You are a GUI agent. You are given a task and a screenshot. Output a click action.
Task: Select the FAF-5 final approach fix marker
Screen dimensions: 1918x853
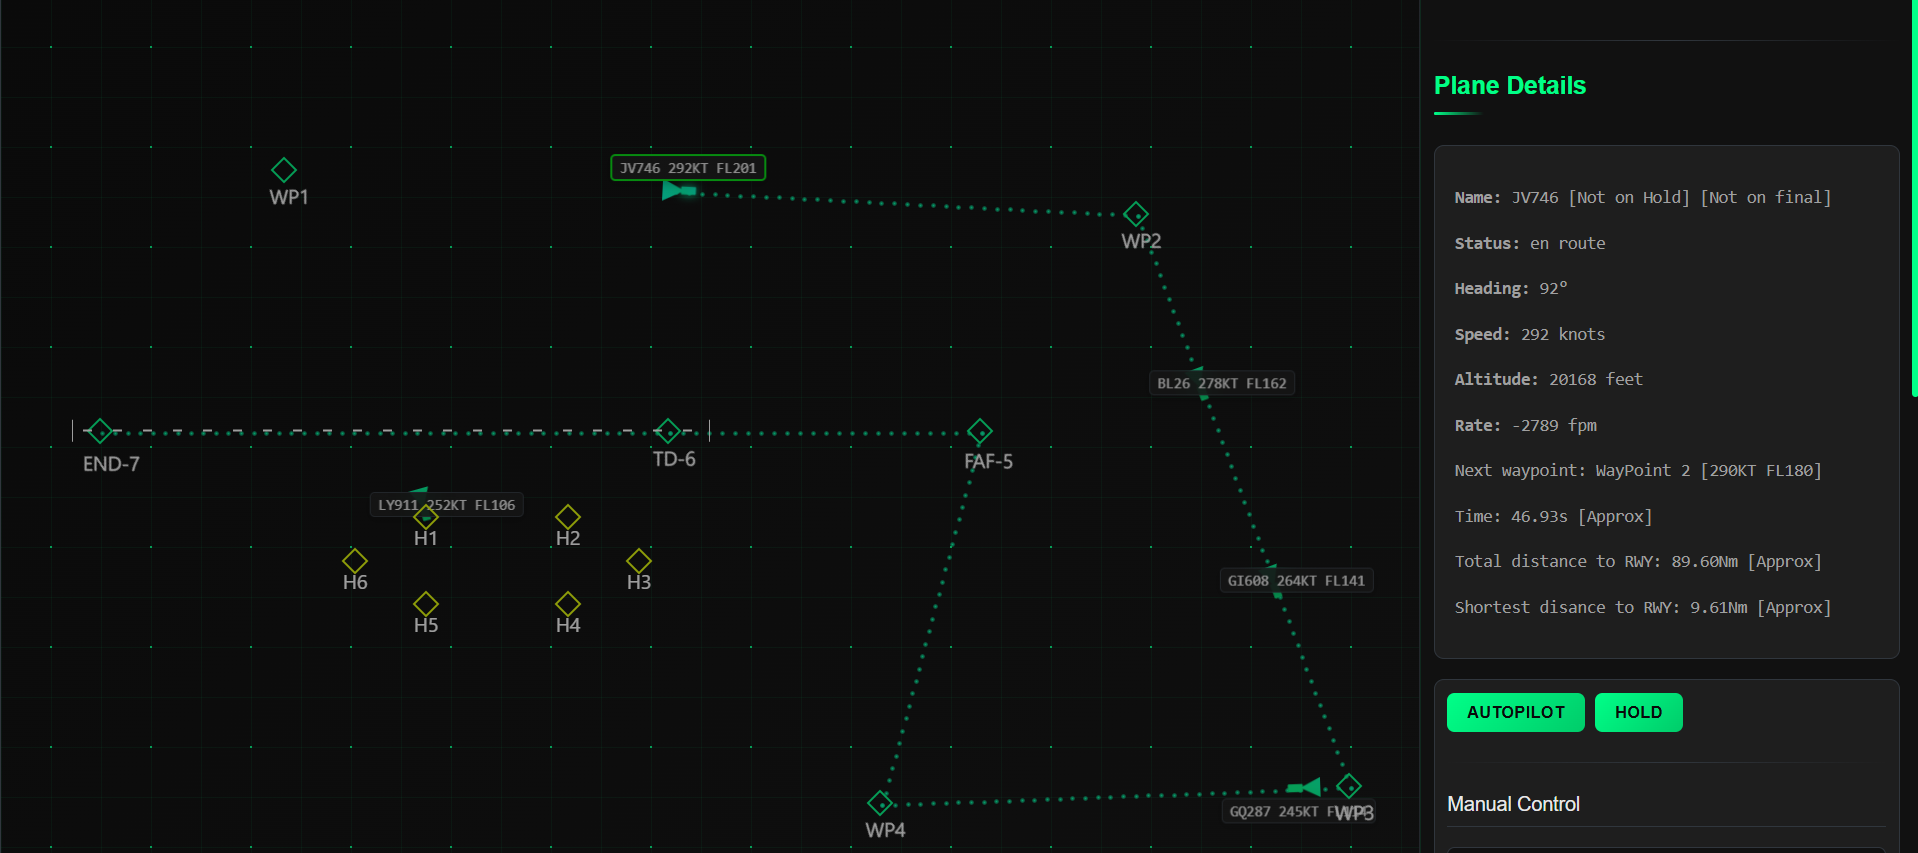[980, 431]
